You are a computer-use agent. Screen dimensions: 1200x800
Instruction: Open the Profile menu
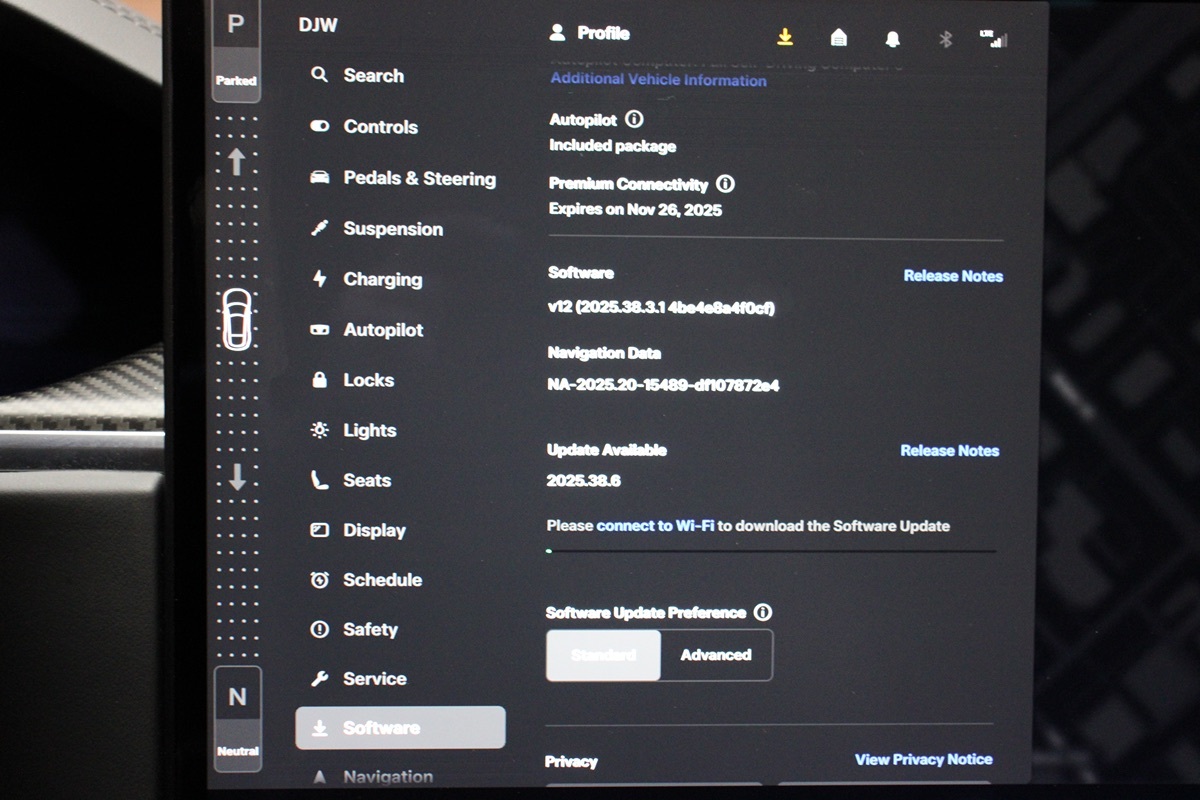pos(591,33)
